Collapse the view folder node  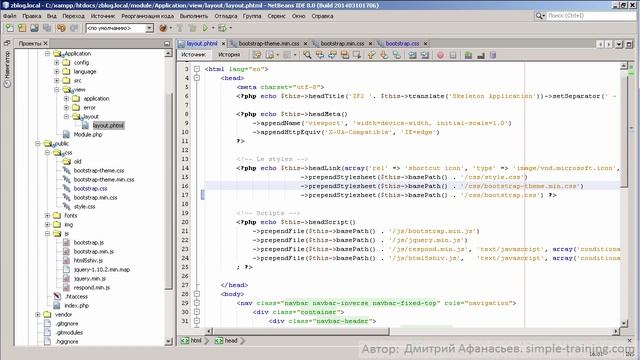click(57, 89)
